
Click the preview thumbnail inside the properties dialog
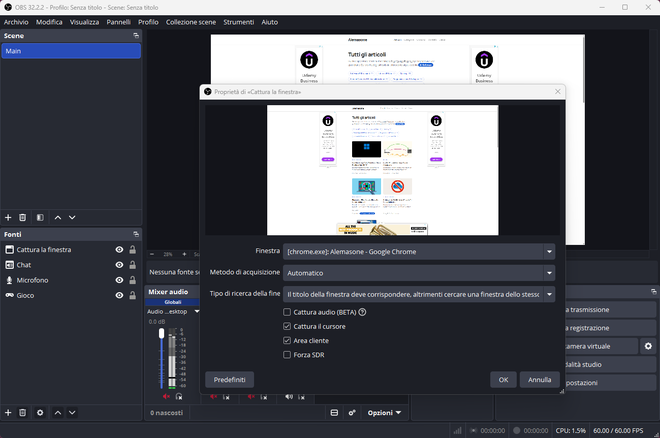click(383, 170)
